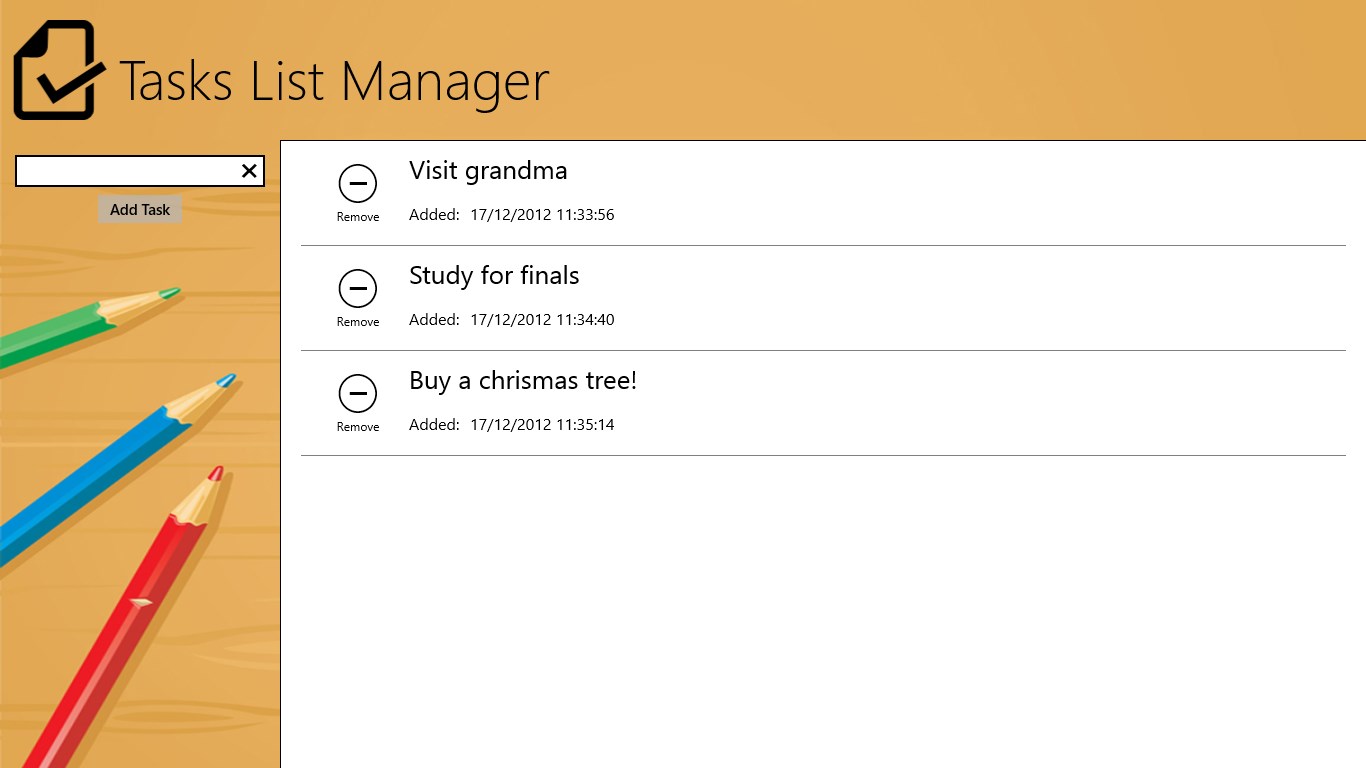The height and width of the screenshot is (768, 1366).
Task: Click the Remove label under Visit grandma
Action: tap(358, 217)
